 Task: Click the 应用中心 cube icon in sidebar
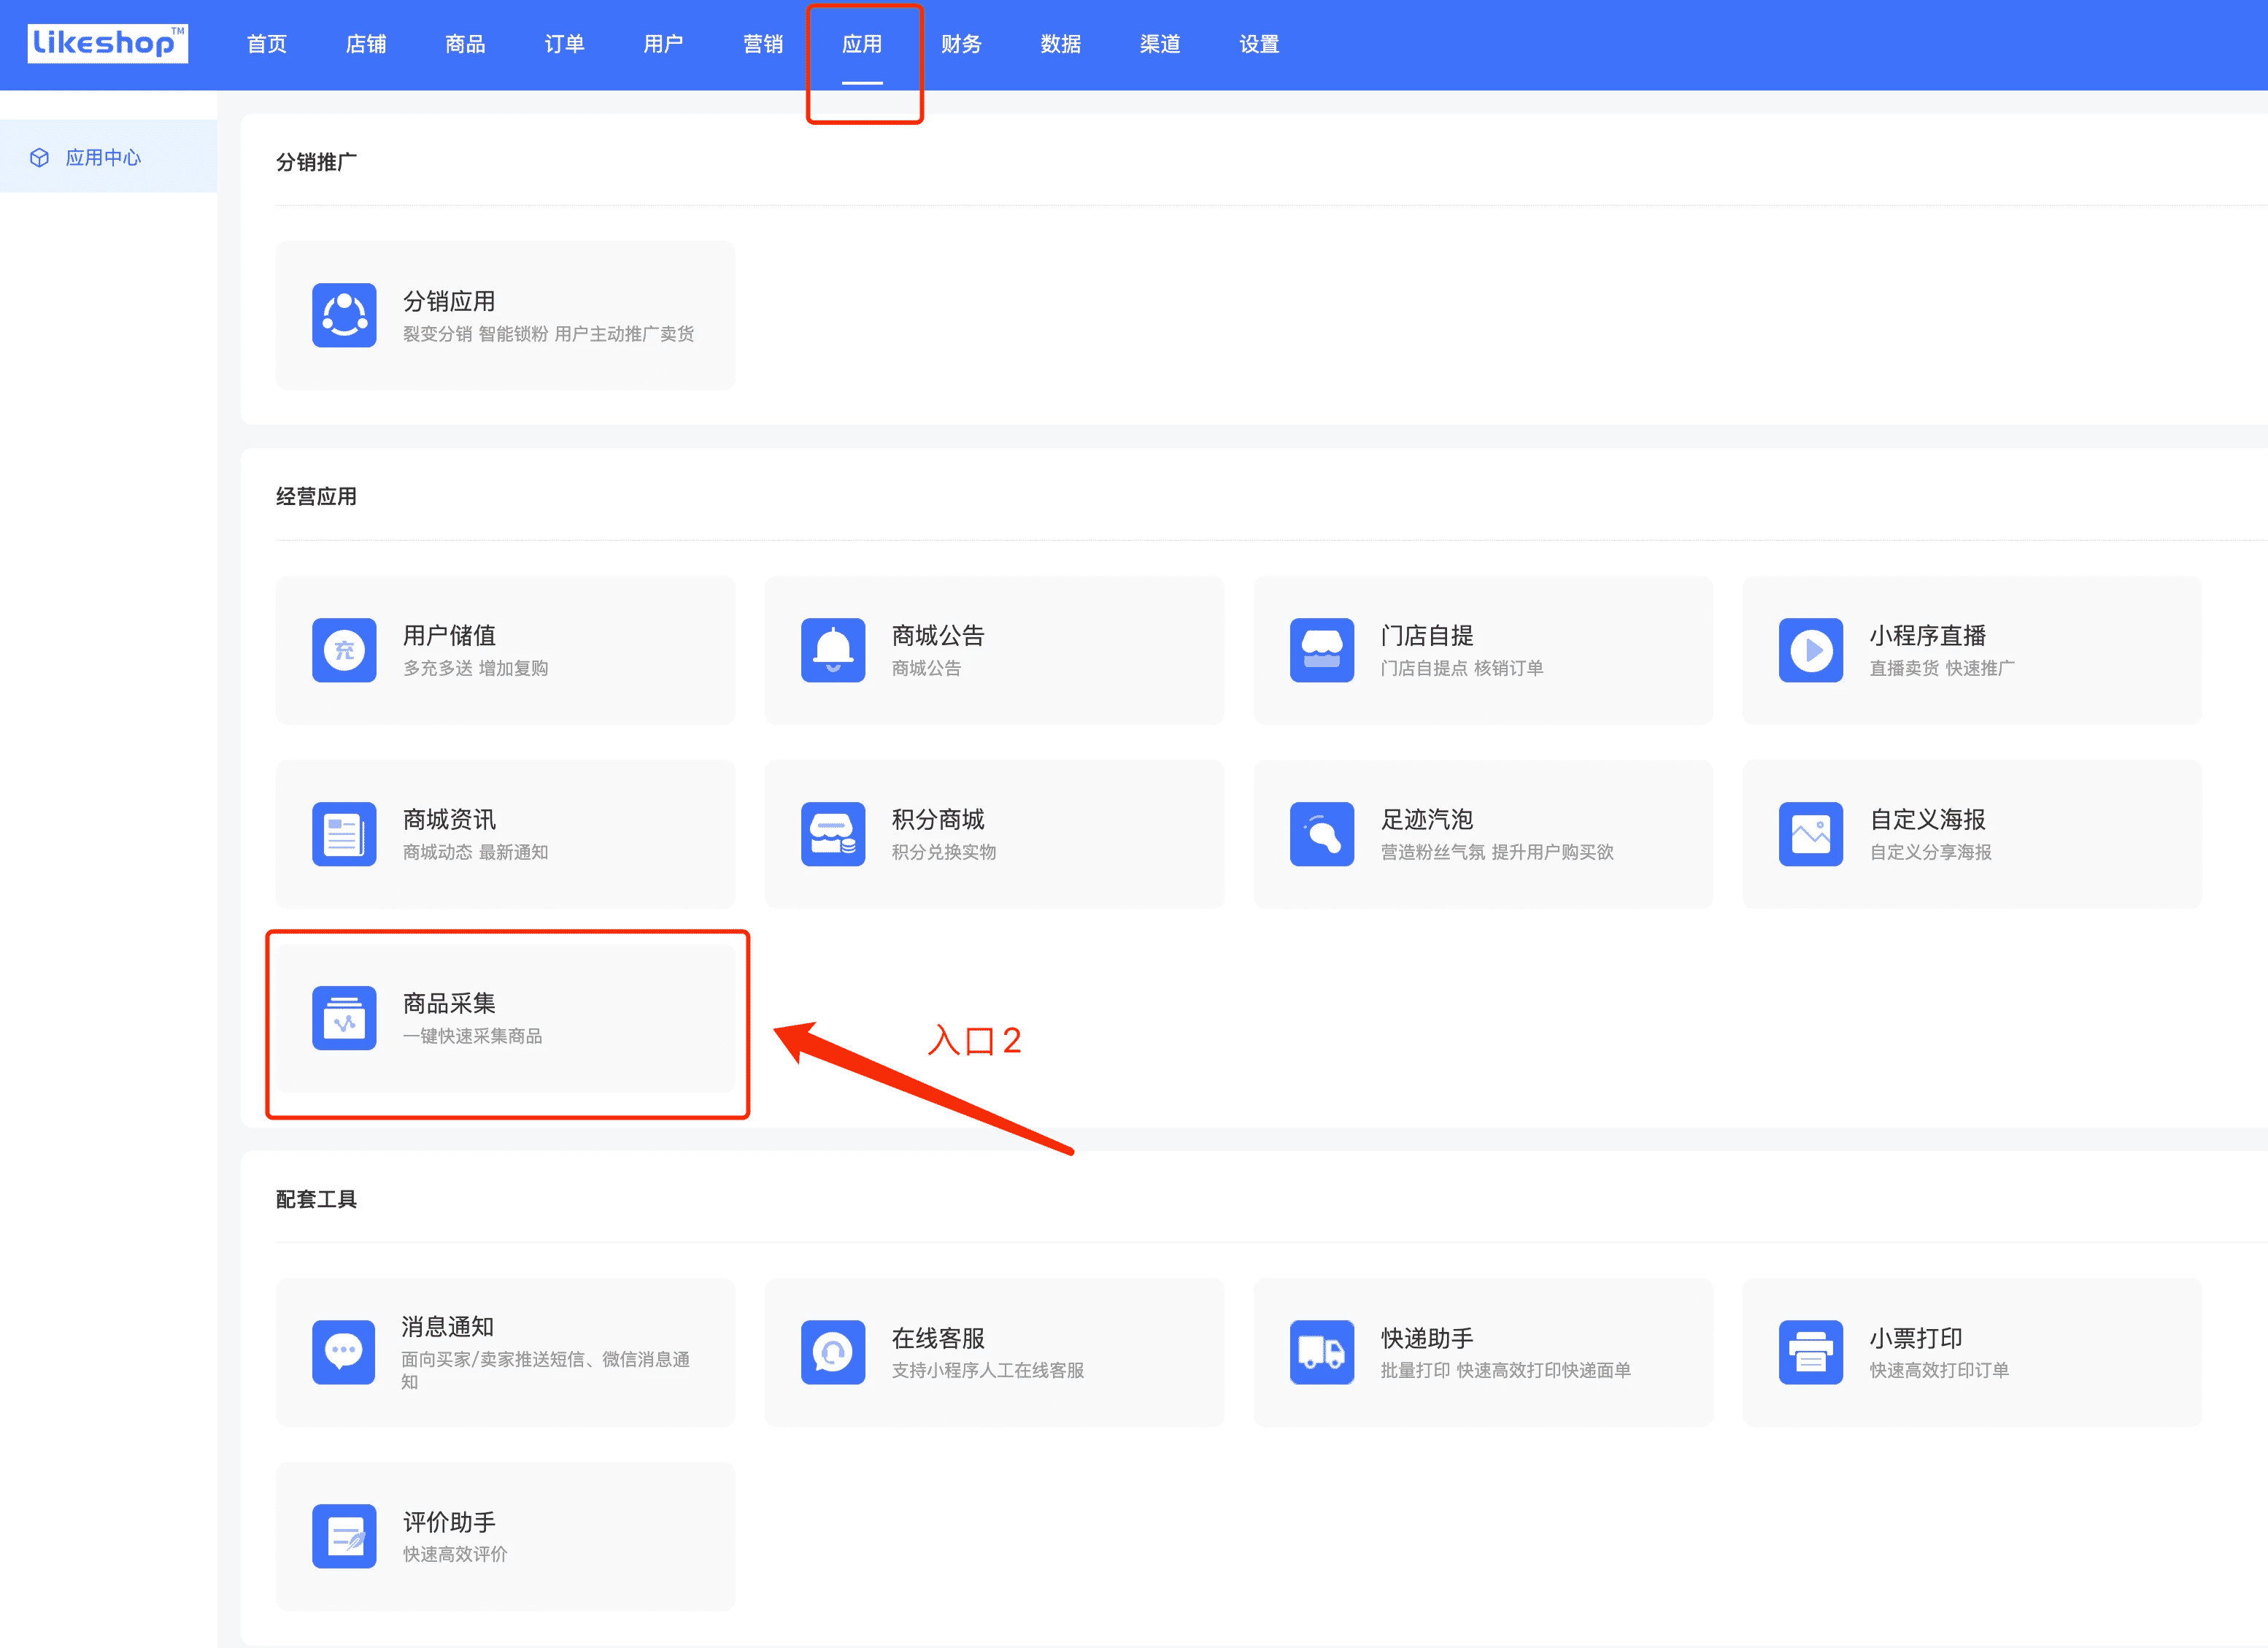click(x=39, y=157)
